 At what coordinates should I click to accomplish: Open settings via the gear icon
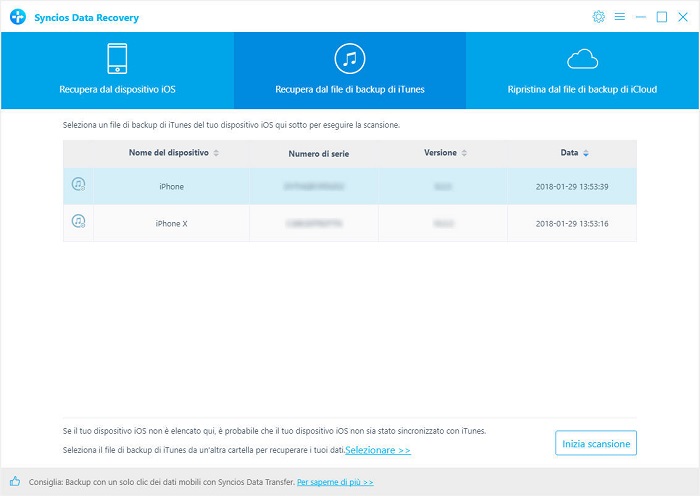tap(598, 17)
